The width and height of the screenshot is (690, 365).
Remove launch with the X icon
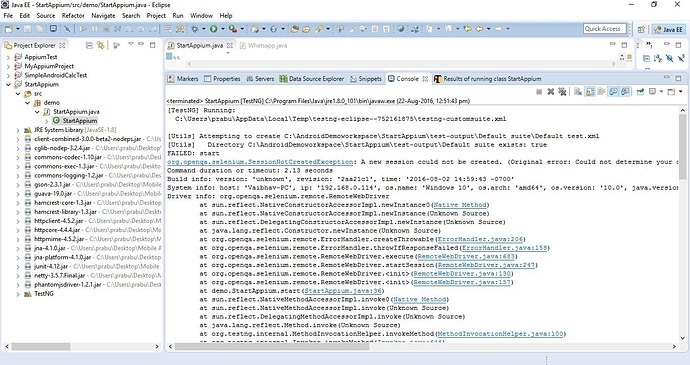click(x=551, y=92)
